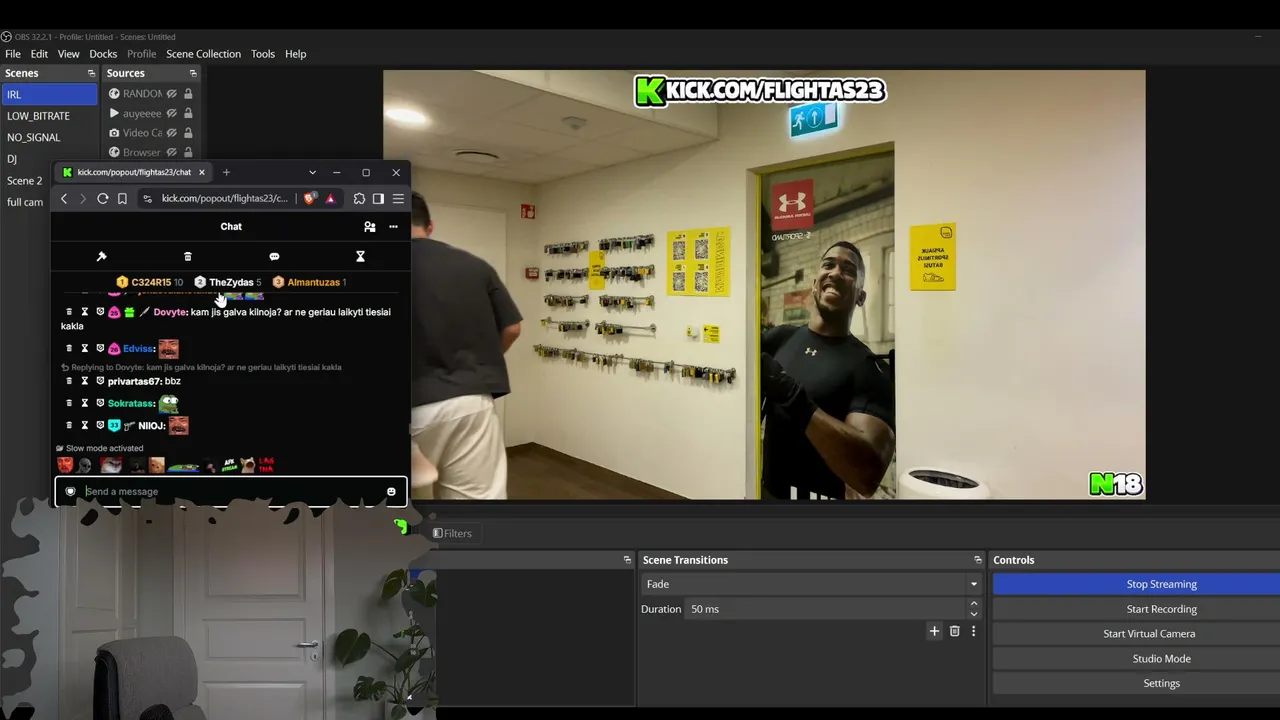Timeout user Edviss with hourglass icon

coord(84,348)
